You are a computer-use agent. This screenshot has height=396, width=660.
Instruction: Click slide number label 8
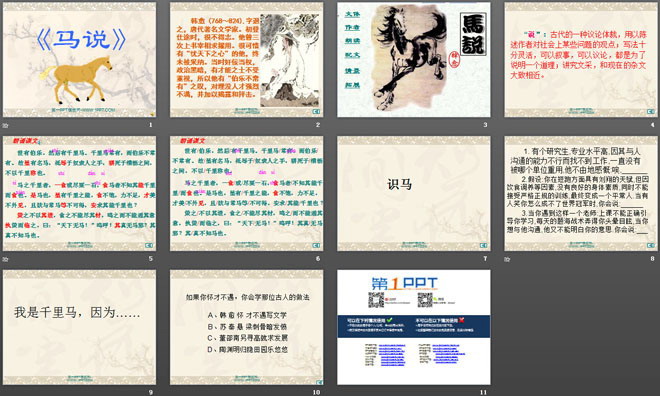pyautogui.click(x=652, y=259)
